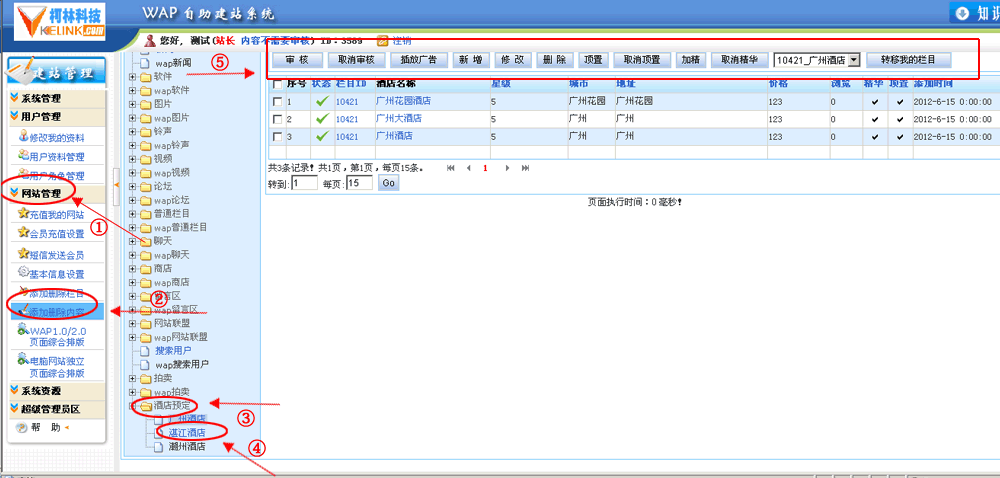Screen dimensions: 1000x478
Task: Click the 用户资料管理 users icon
Action: pos(24,155)
